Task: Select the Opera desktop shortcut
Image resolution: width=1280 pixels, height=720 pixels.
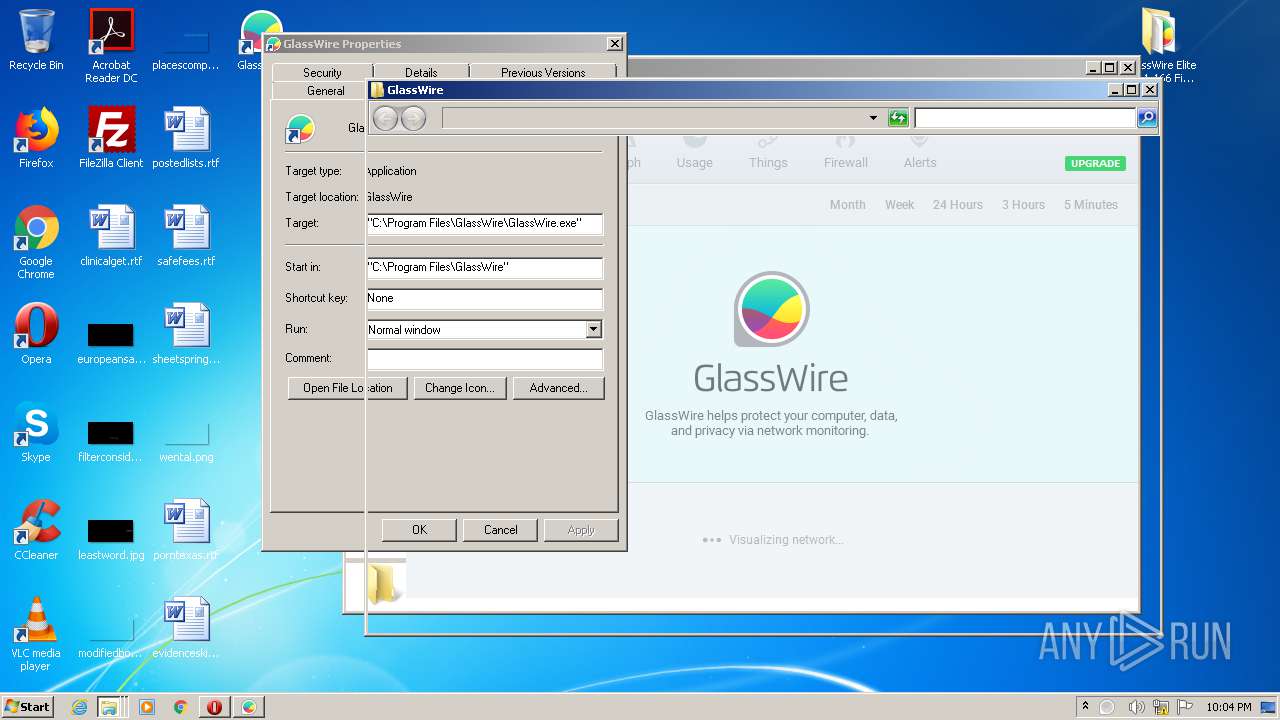Action: [x=36, y=334]
